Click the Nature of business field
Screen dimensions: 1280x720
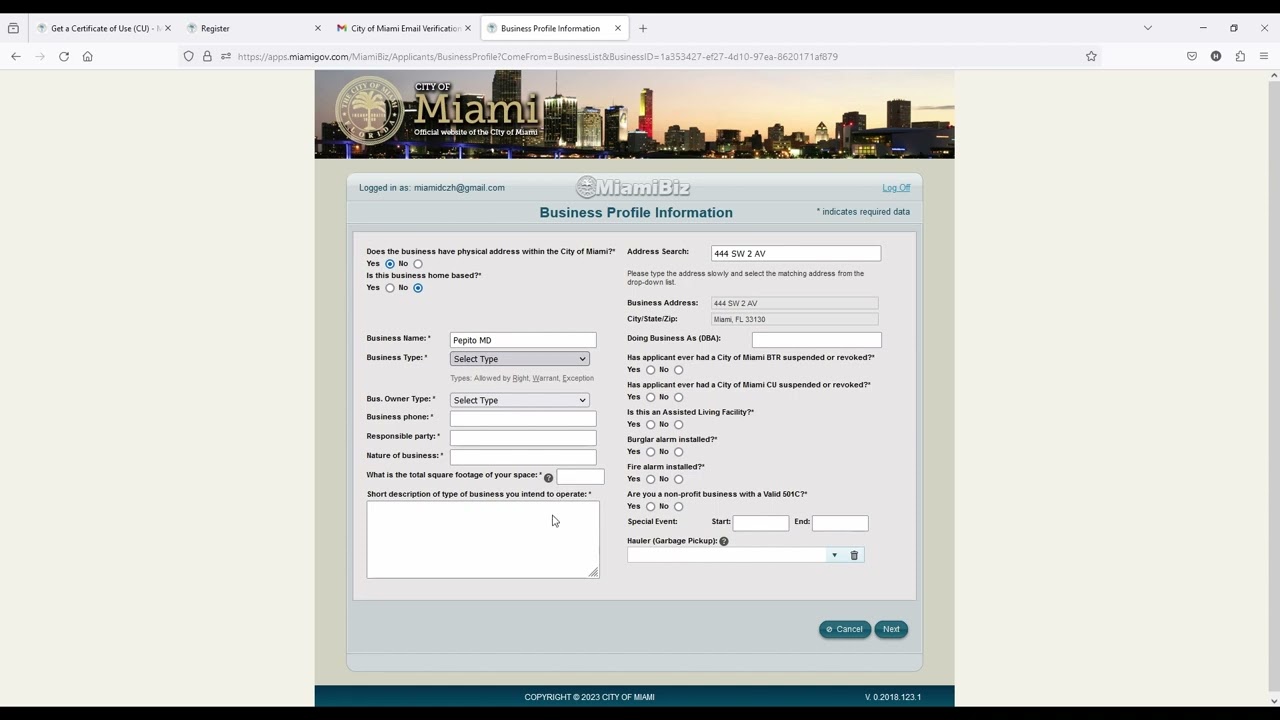tap(523, 457)
